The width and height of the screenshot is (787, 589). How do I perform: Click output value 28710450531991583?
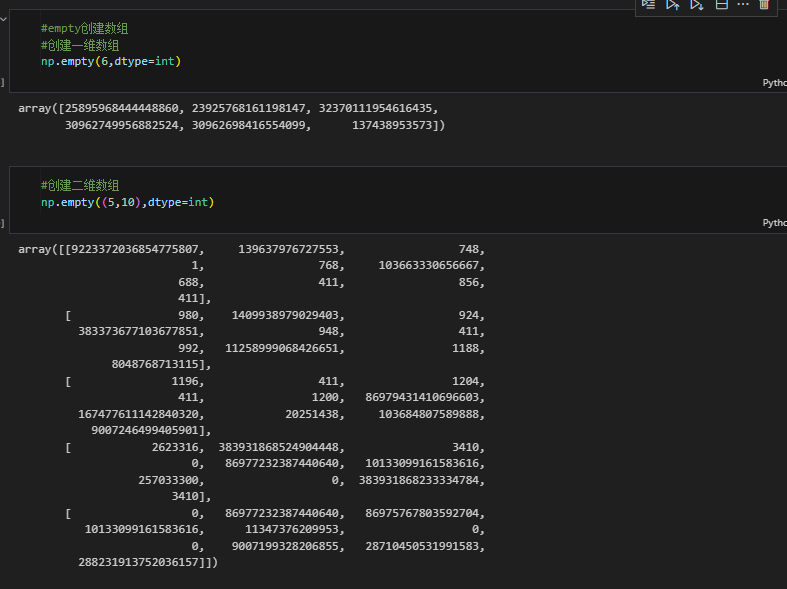[422, 546]
